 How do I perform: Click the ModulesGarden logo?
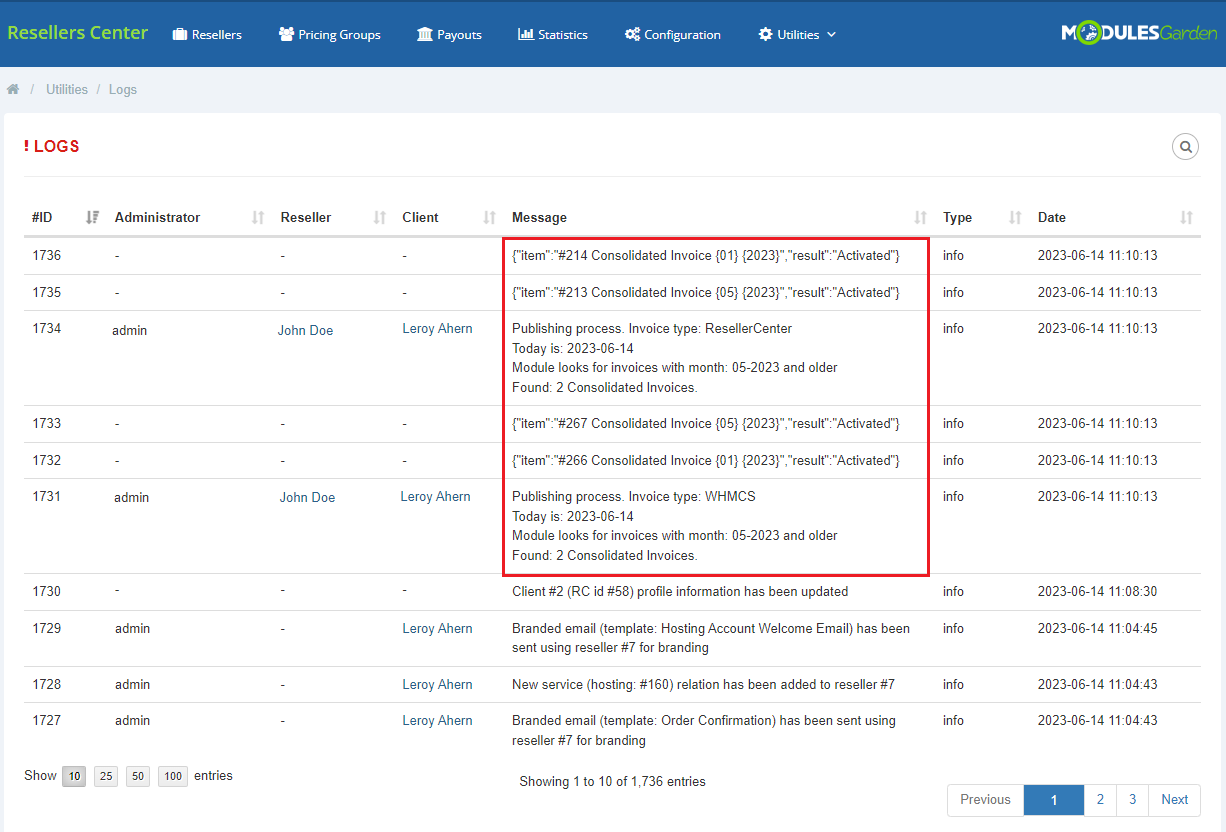point(1139,33)
